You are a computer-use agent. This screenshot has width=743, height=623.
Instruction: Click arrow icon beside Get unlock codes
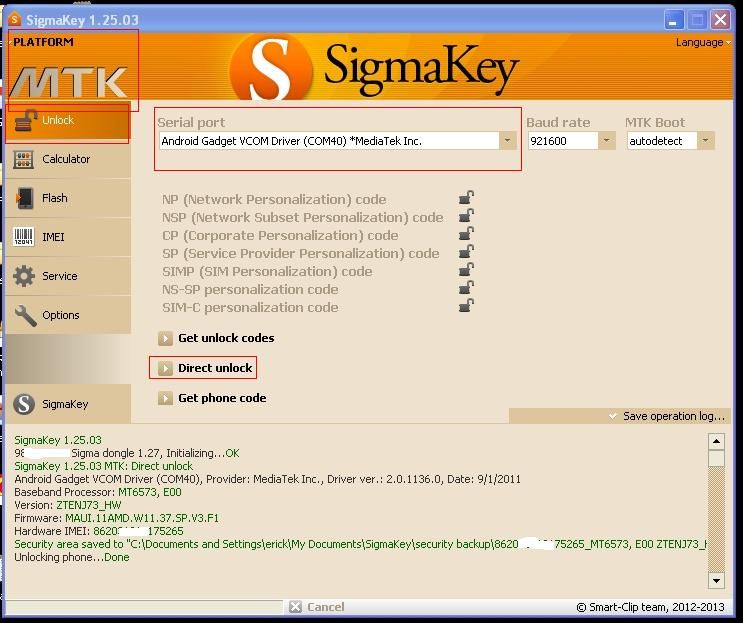165,338
